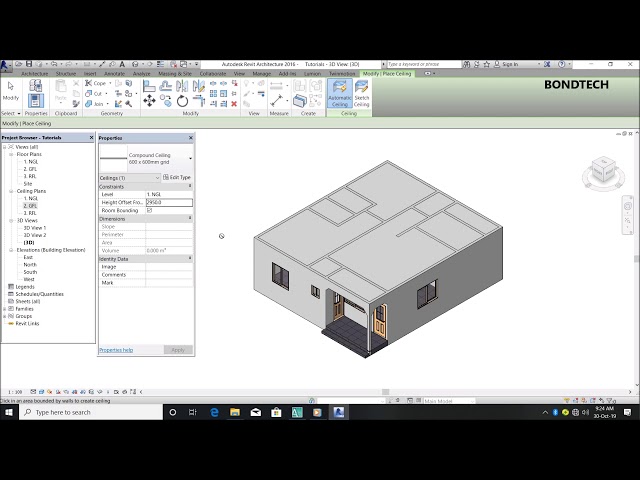This screenshot has width=640, height=480.
Task: Select the Modify arrow tool
Action: point(11,91)
